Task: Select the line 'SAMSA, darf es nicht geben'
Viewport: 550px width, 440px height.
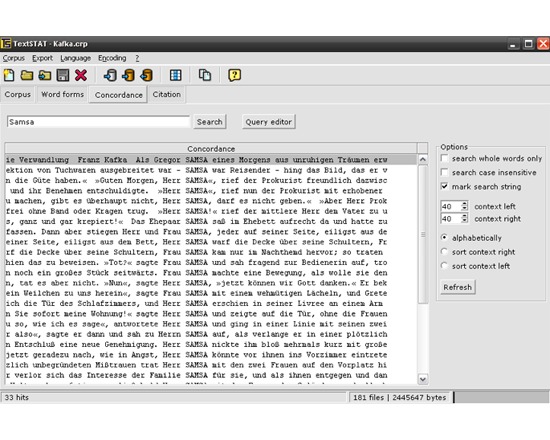Action: [x=211, y=201]
